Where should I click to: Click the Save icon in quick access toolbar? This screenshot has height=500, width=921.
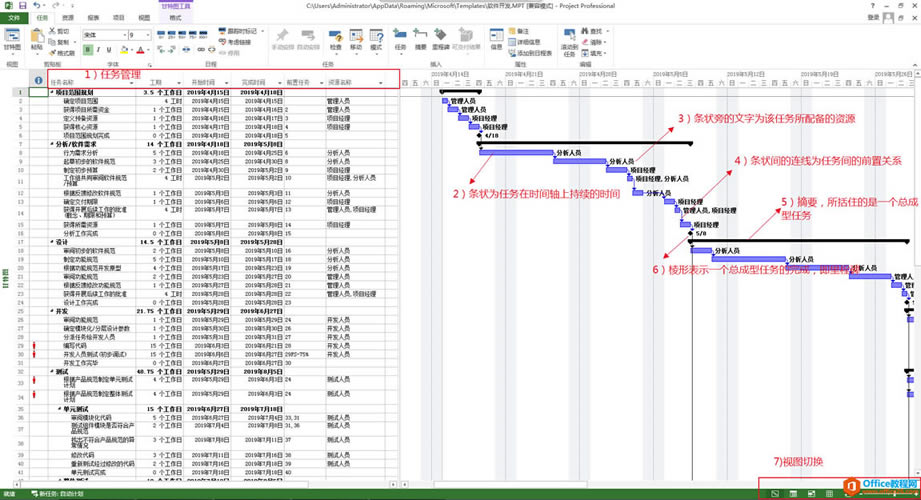point(23,5)
